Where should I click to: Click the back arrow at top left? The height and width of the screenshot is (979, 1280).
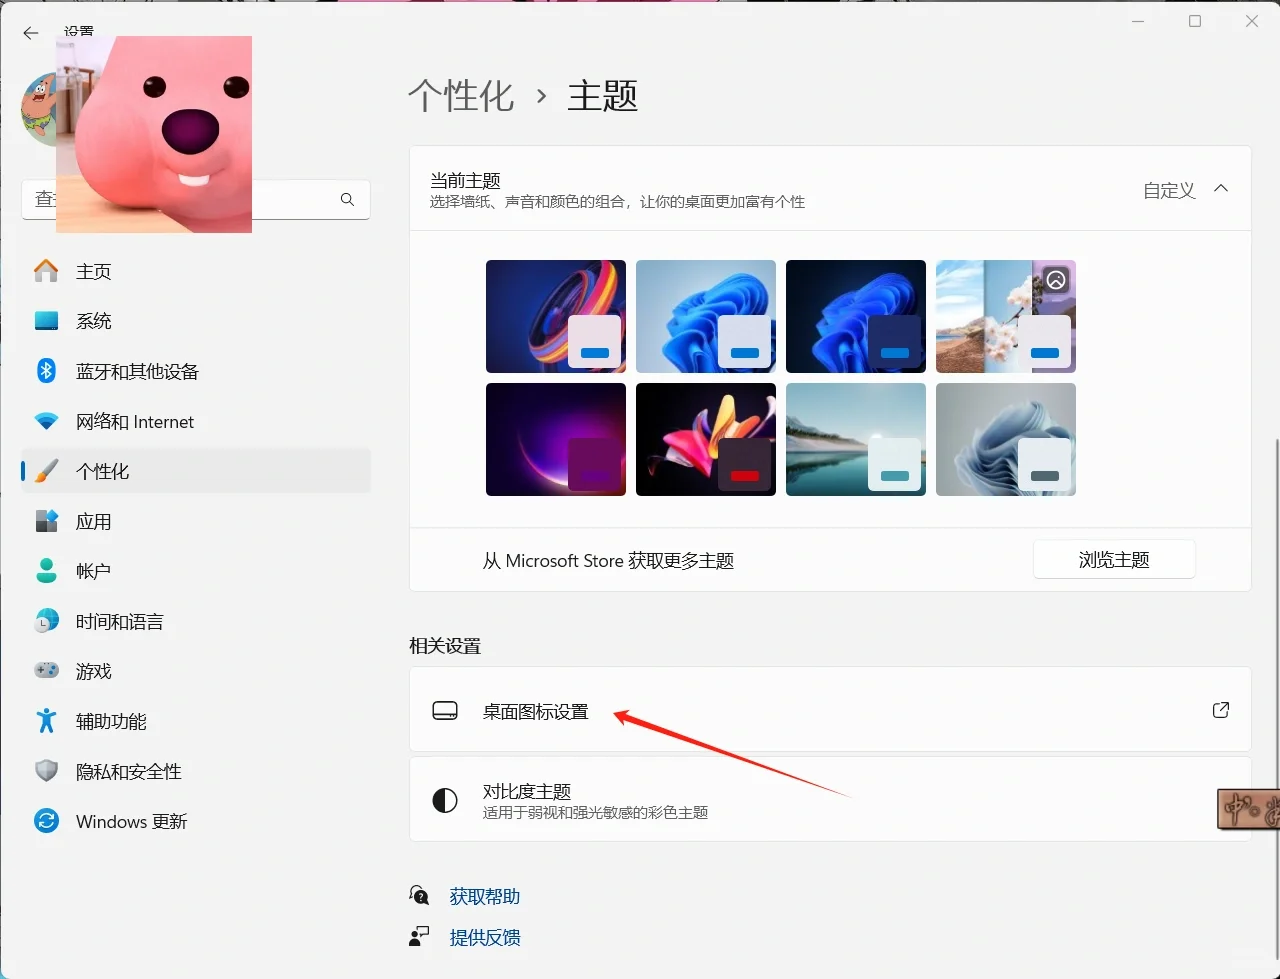[x=31, y=33]
